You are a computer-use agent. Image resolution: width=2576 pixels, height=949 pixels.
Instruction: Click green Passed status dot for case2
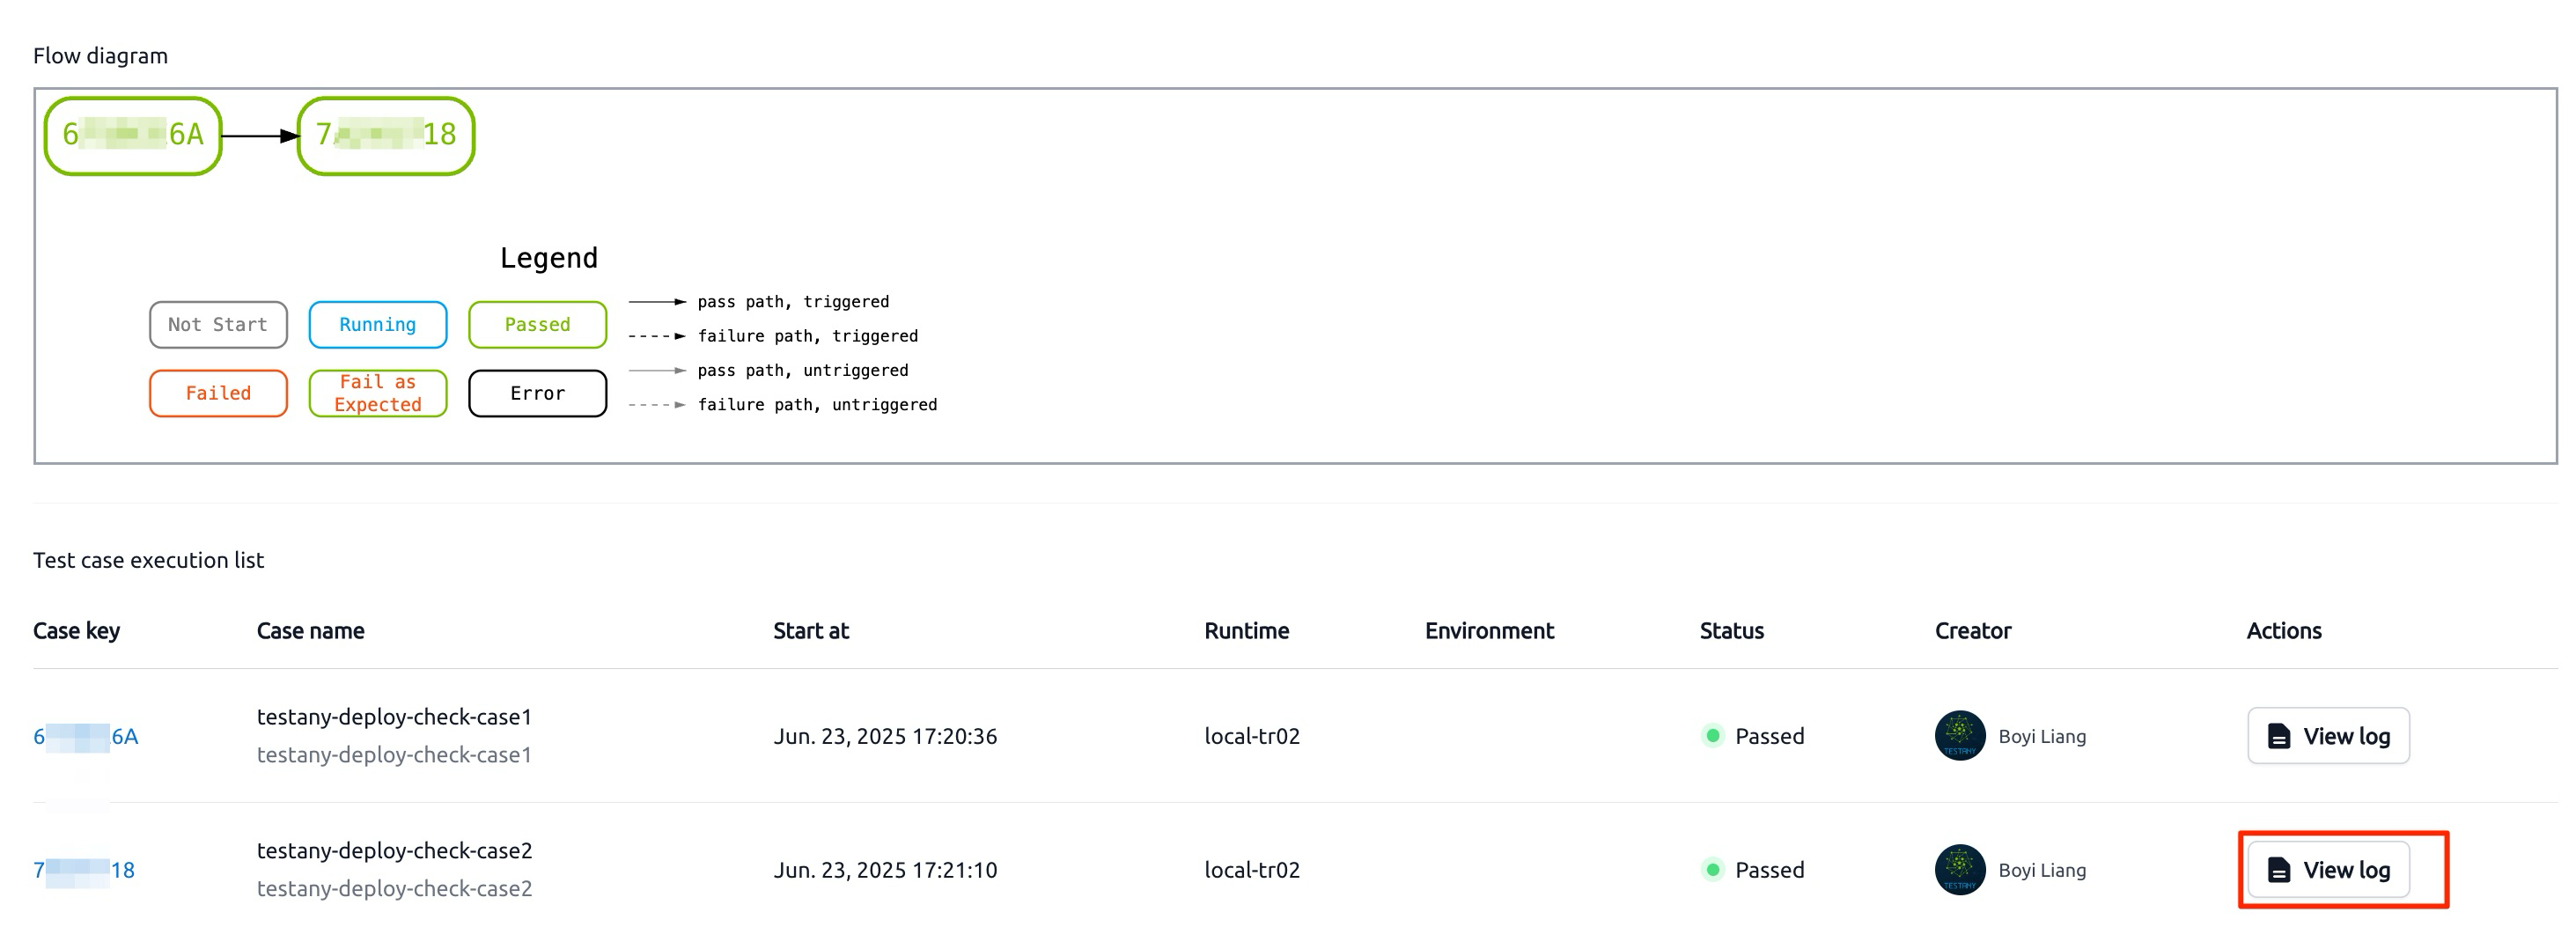(1713, 870)
